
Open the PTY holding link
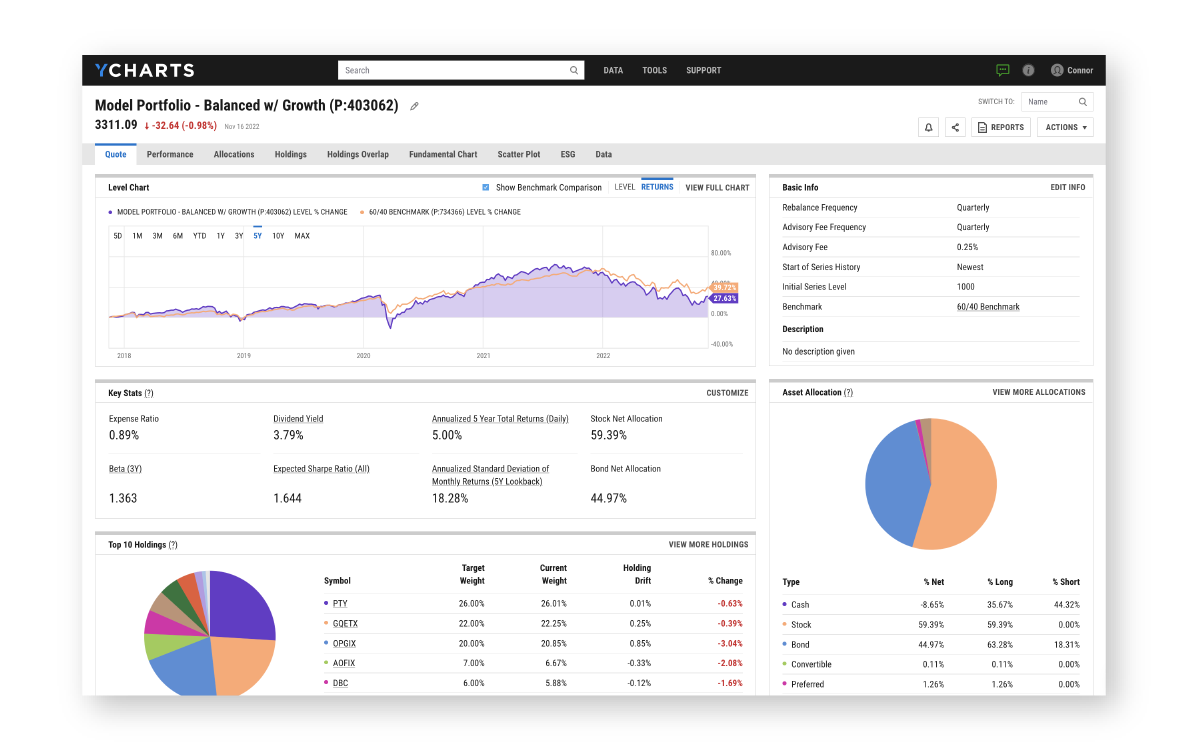pyautogui.click(x=340, y=604)
